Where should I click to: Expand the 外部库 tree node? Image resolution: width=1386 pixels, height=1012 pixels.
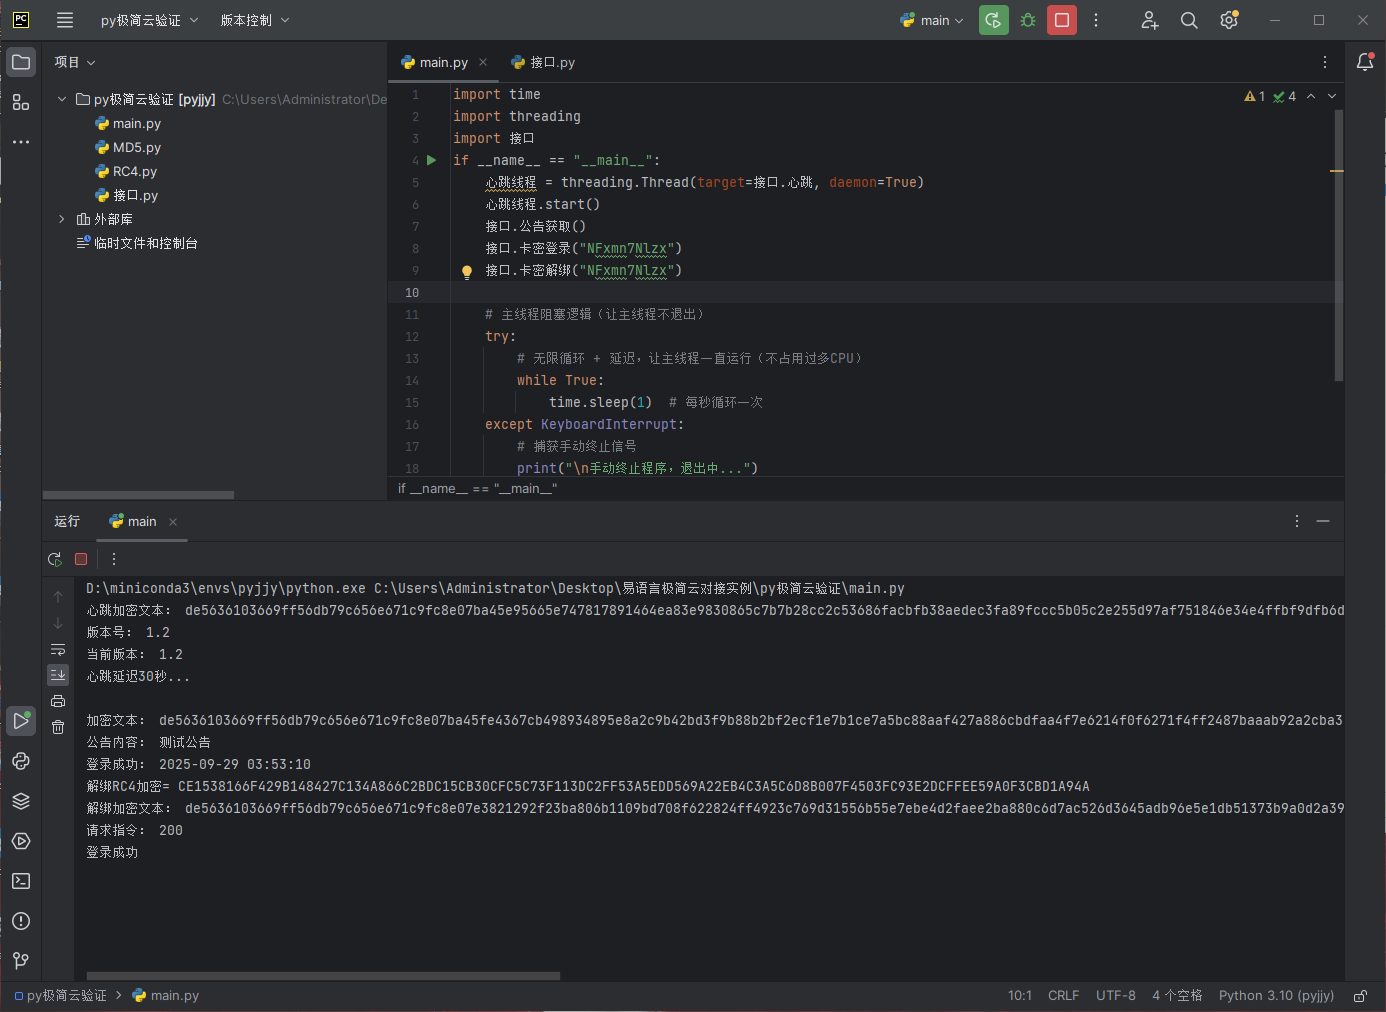[x=62, y=219]
